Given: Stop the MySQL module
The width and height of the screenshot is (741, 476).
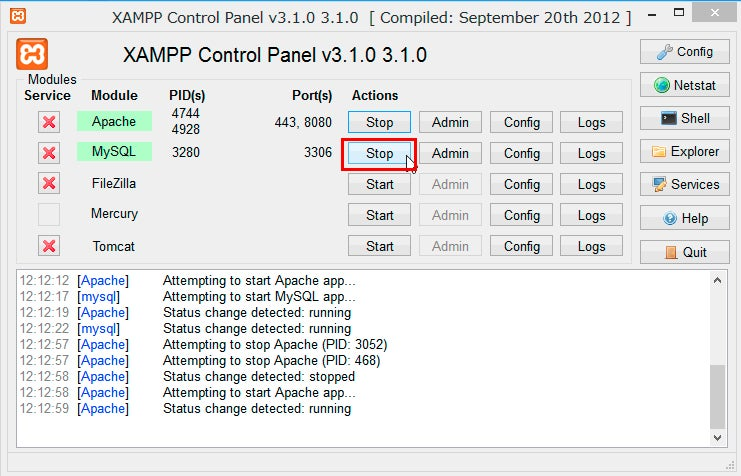Looking at the screenshot, I should [379, 153].
